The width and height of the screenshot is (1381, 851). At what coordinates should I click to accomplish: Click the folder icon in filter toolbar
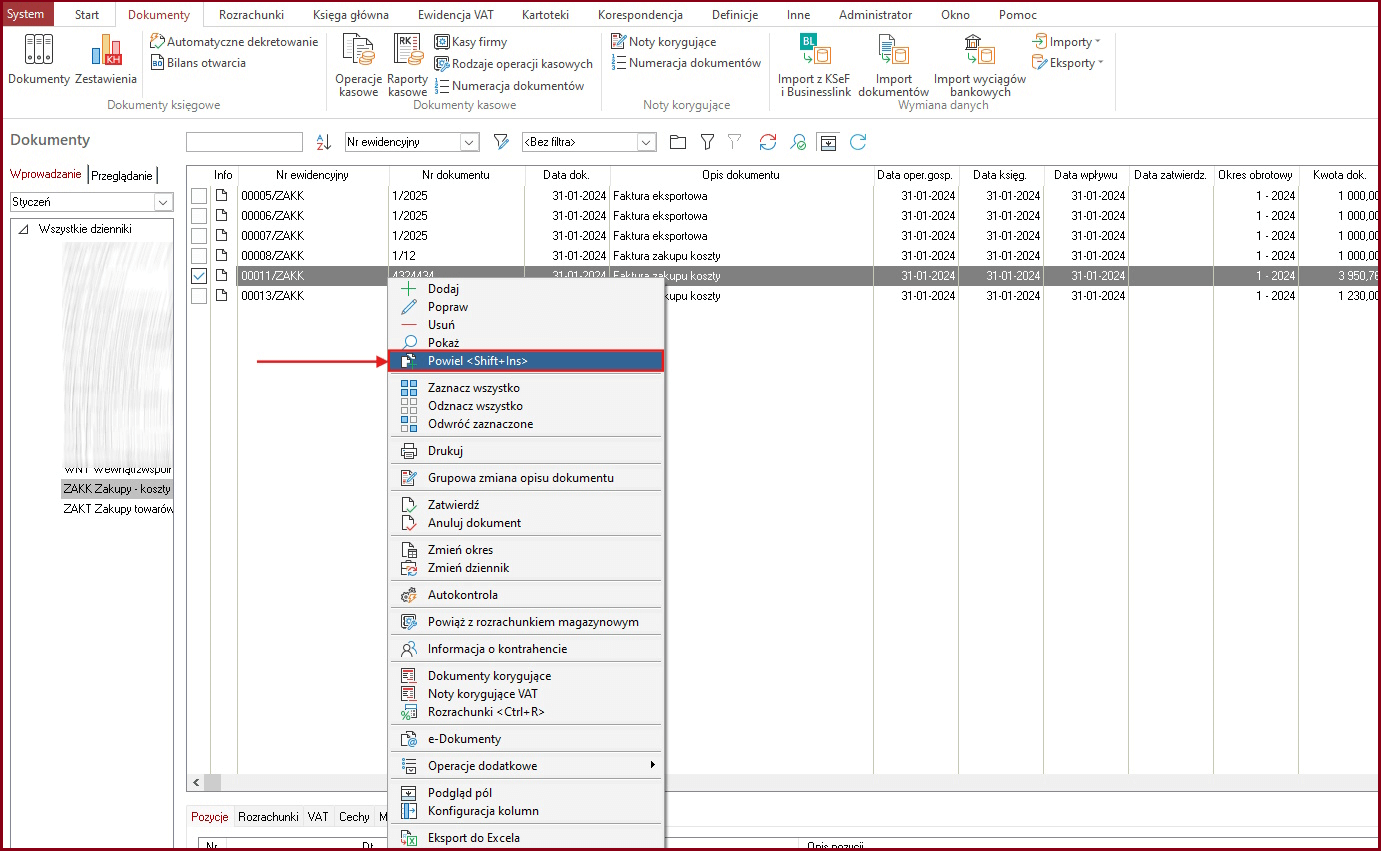(x=678, y=142)
